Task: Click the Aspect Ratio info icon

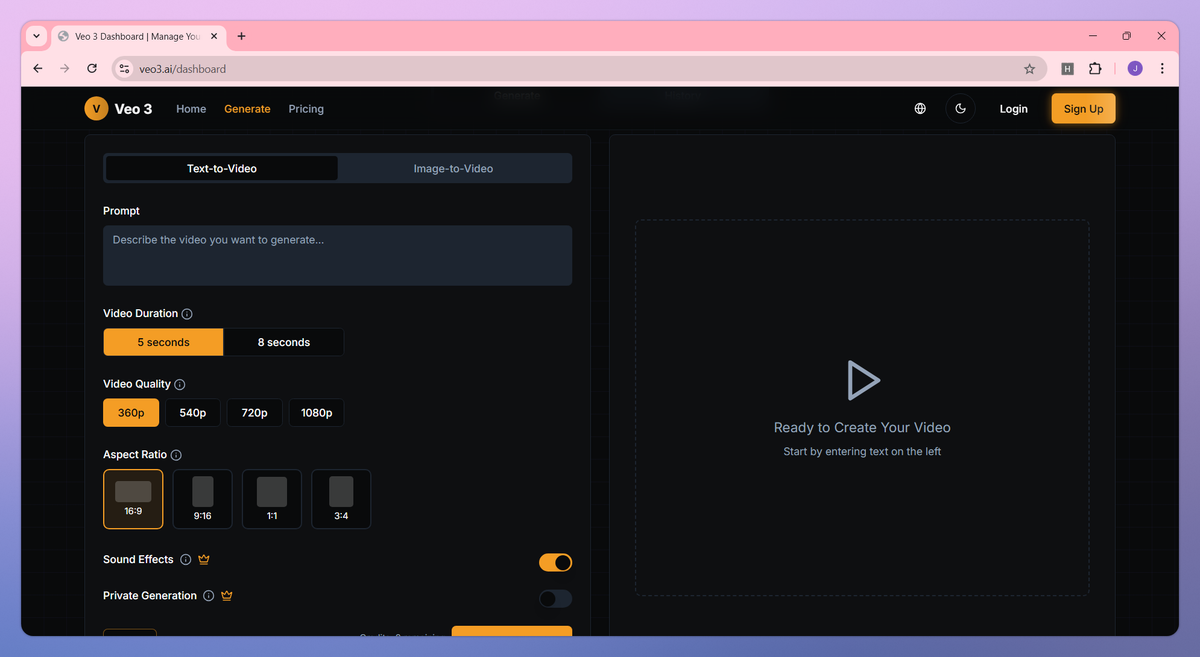Action: tap(176, 455)
